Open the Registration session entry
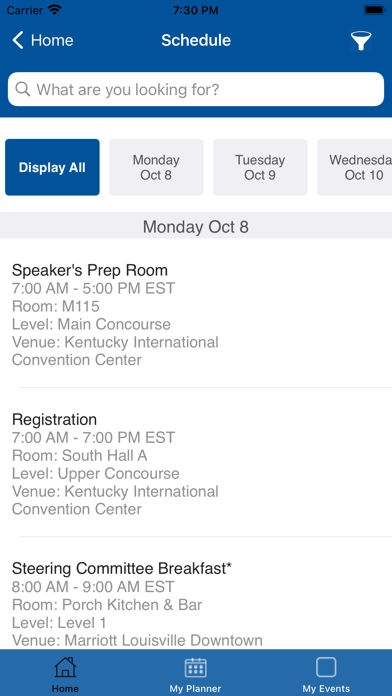 point(196,464)
